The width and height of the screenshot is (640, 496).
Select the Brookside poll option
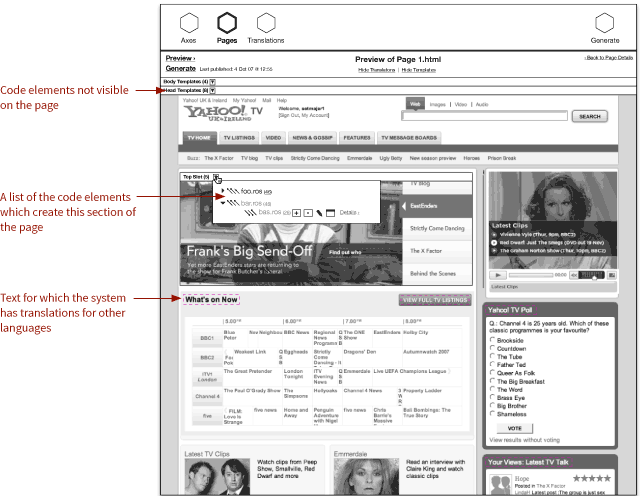pyautogui.click(x=492, y=340)
